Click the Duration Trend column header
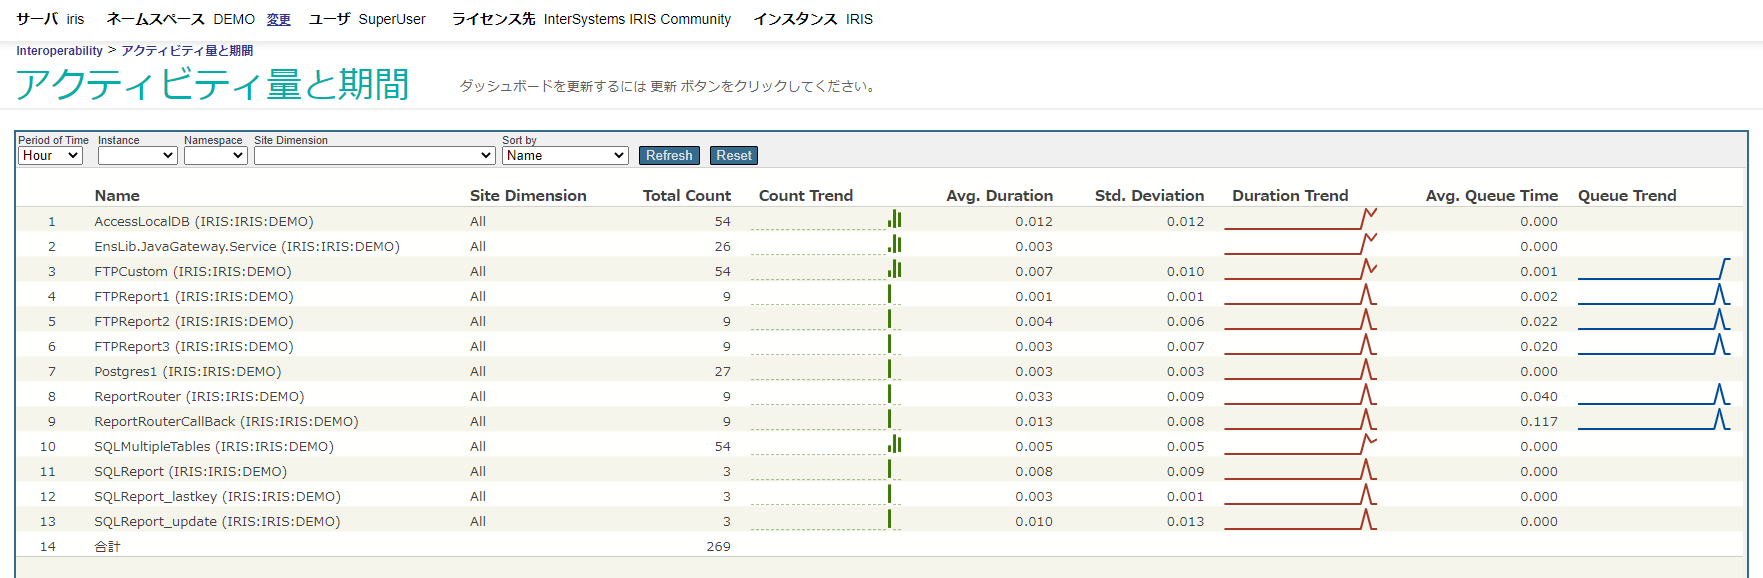This screenshot has width=1763, height=578. pyautogui.click(x=1290, y=196)
